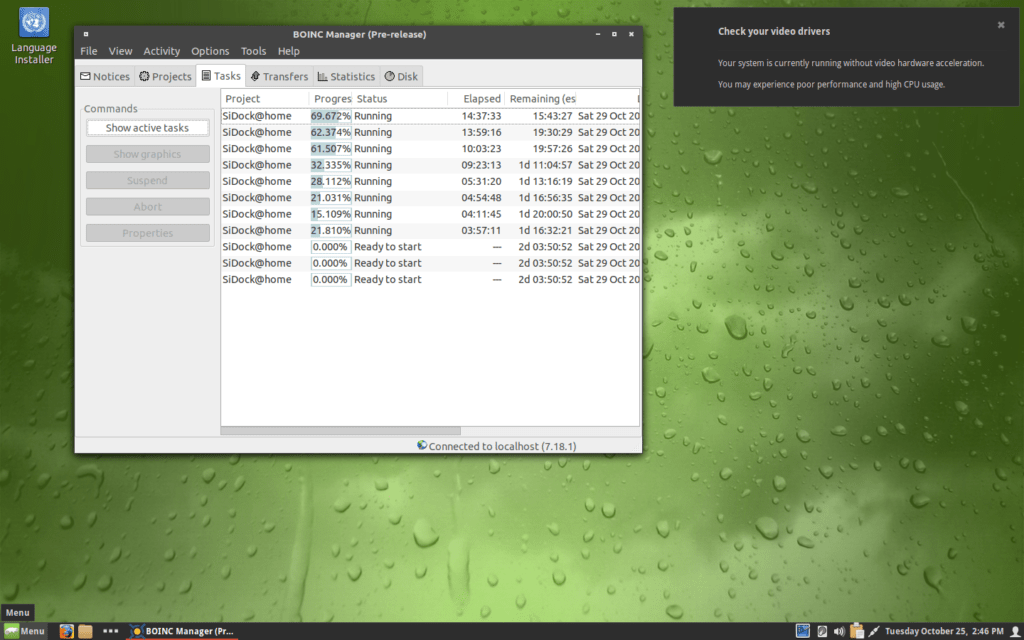Click the 1d 20:00:50 remaining time cell
1024x640 pixels.
coord(545,214)
